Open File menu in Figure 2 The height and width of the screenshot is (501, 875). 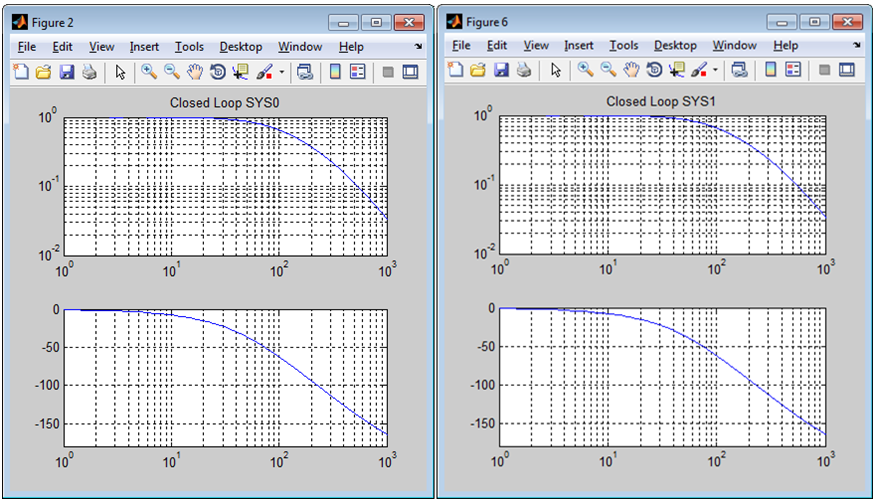click(27, 47)
